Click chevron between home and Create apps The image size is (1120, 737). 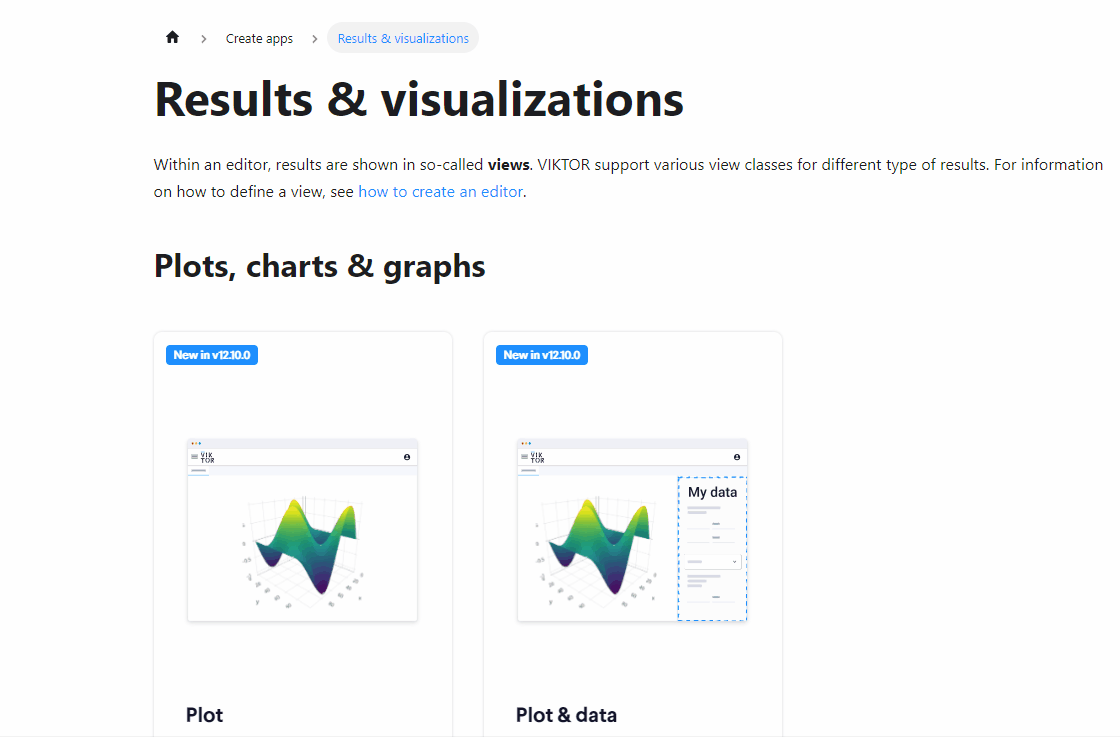click(x=204, y=39)
